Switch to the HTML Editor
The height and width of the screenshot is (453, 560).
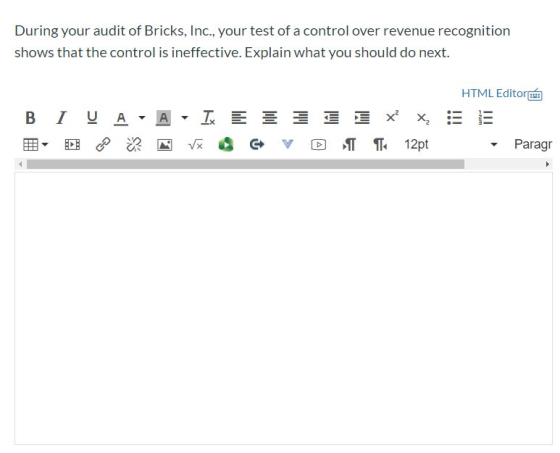tap(494, 93)
